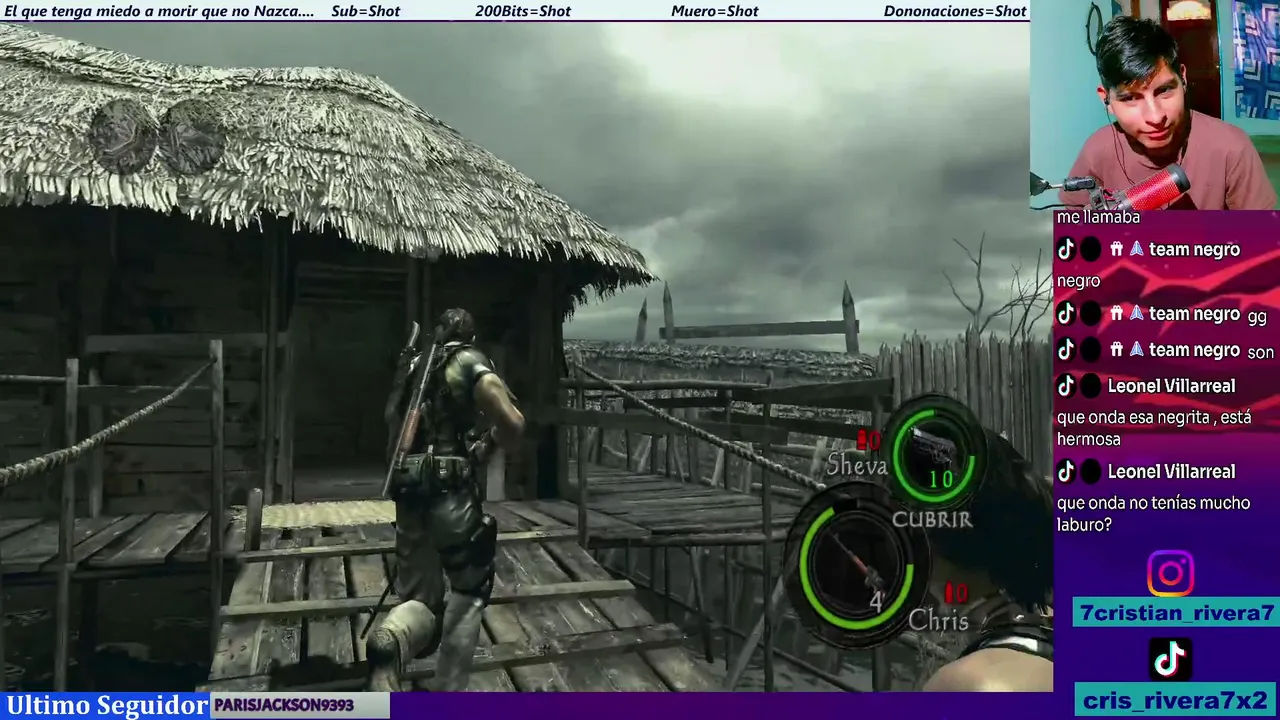Click Chris's shotgun weapon icon
This screenshot has width=1280, height=720.
click(x=854, y=563)
